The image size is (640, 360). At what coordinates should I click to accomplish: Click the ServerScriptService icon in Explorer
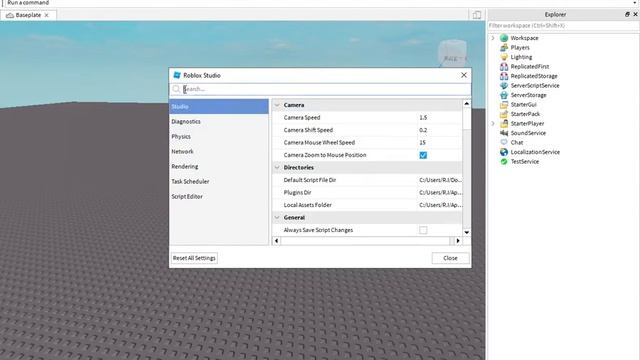click(x=504, y=86)
